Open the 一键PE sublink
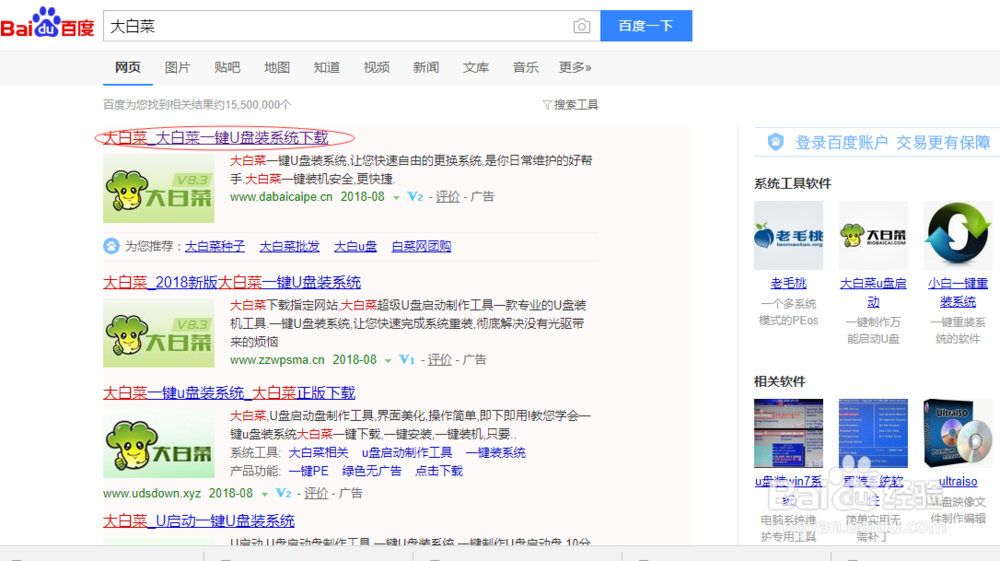The image size is (1000, 561). [309, 471]
